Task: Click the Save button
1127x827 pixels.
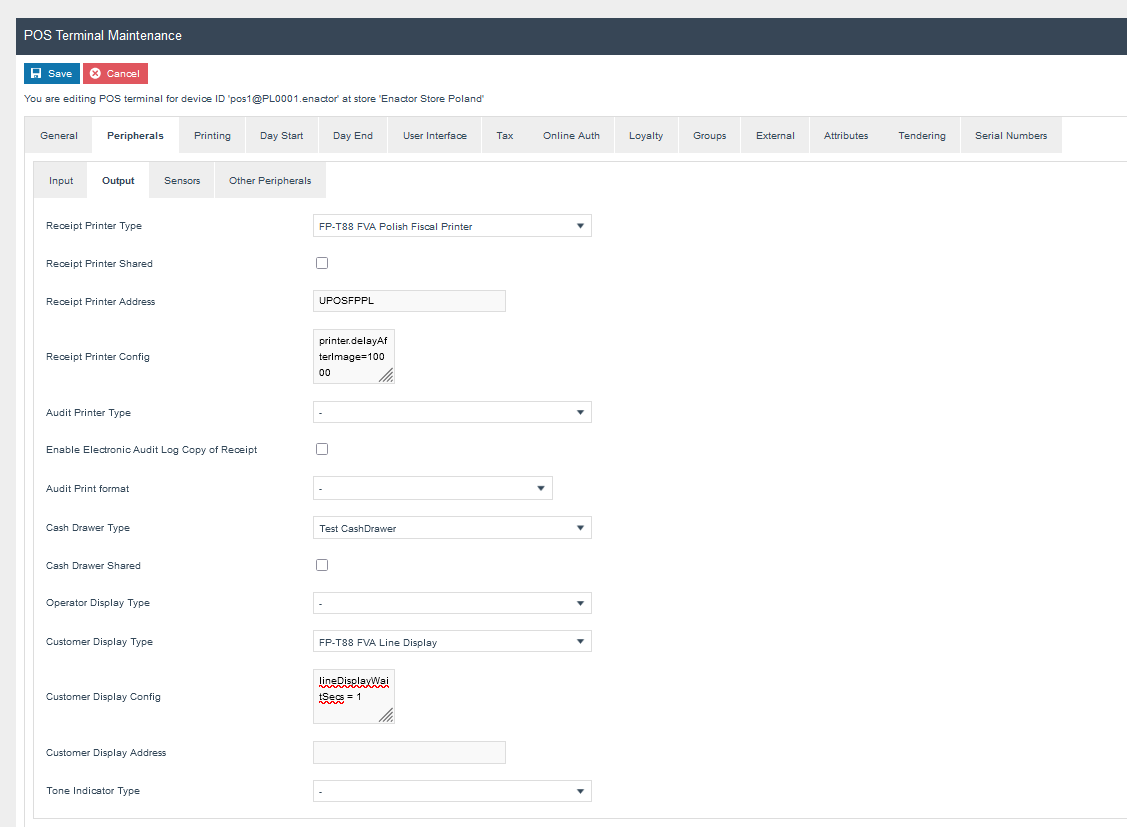Action: [51, 74]
